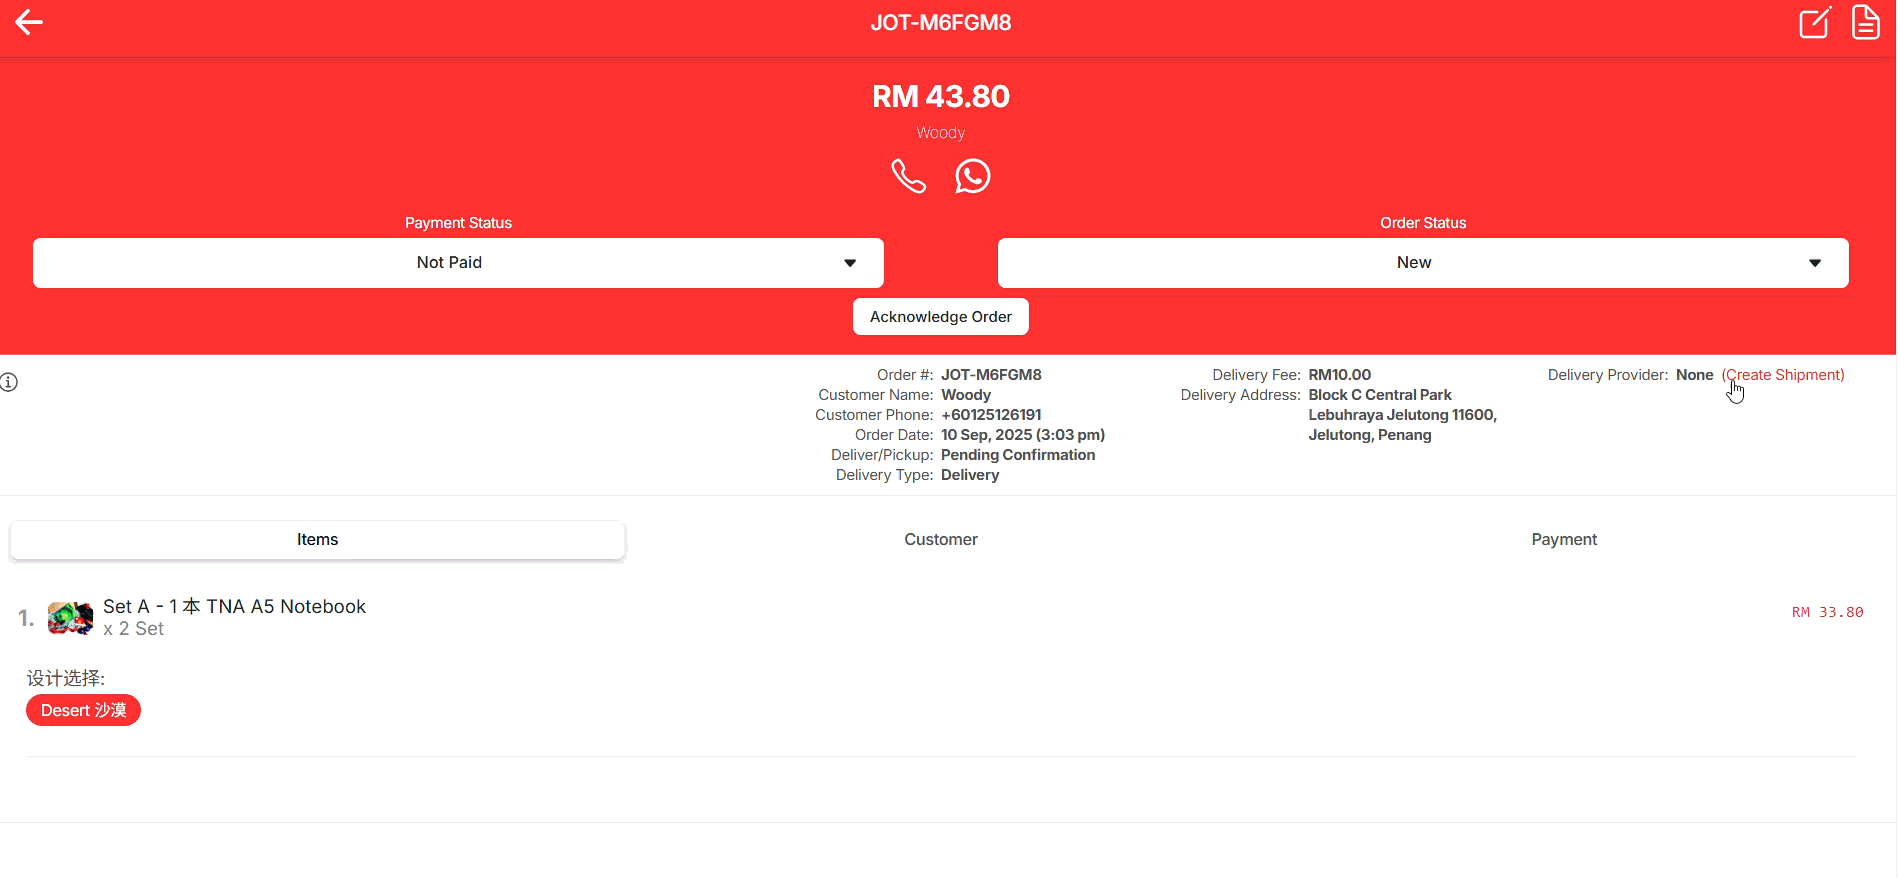Click the customer phone number +60125126191
Screen dimensions: 1900x878
(991, 415)
